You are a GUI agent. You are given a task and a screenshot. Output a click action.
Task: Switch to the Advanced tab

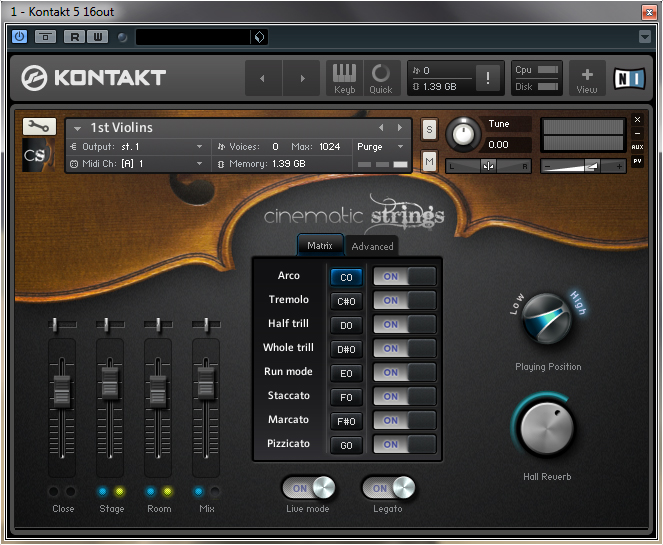click(x=372, y=246)
